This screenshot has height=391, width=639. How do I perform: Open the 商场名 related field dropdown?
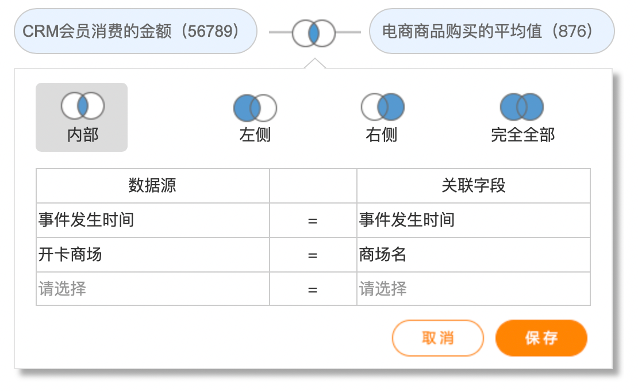474,255
